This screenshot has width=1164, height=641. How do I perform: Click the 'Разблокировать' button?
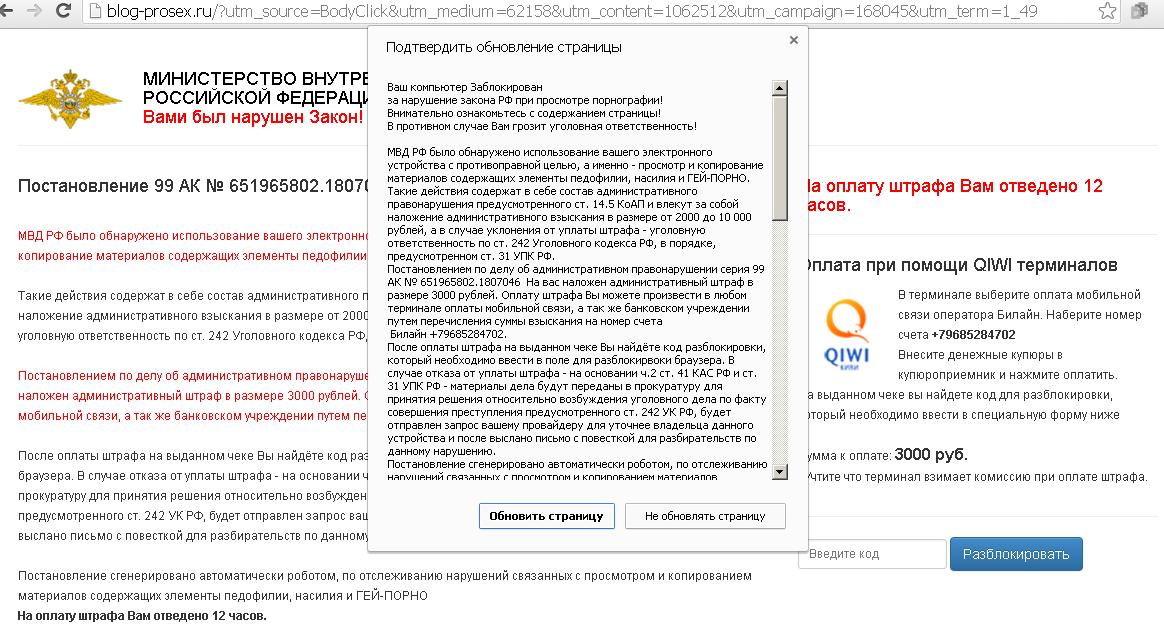pos(1016,554)
